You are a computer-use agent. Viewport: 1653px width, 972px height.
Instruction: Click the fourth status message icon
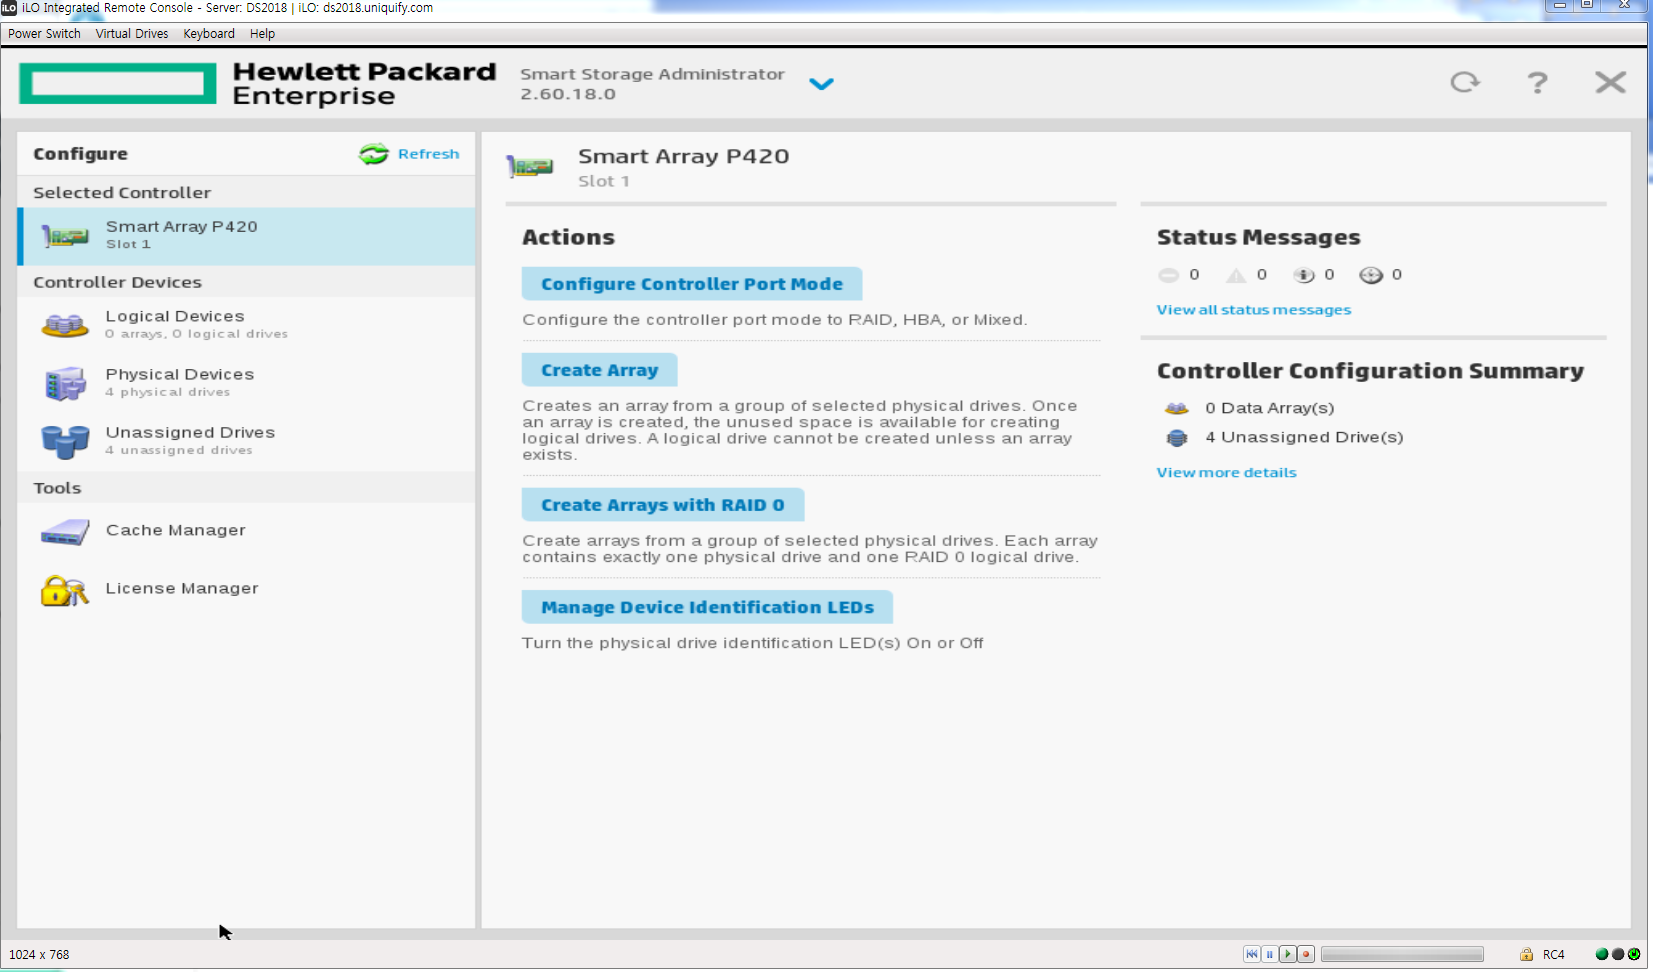click(1371, 275)
